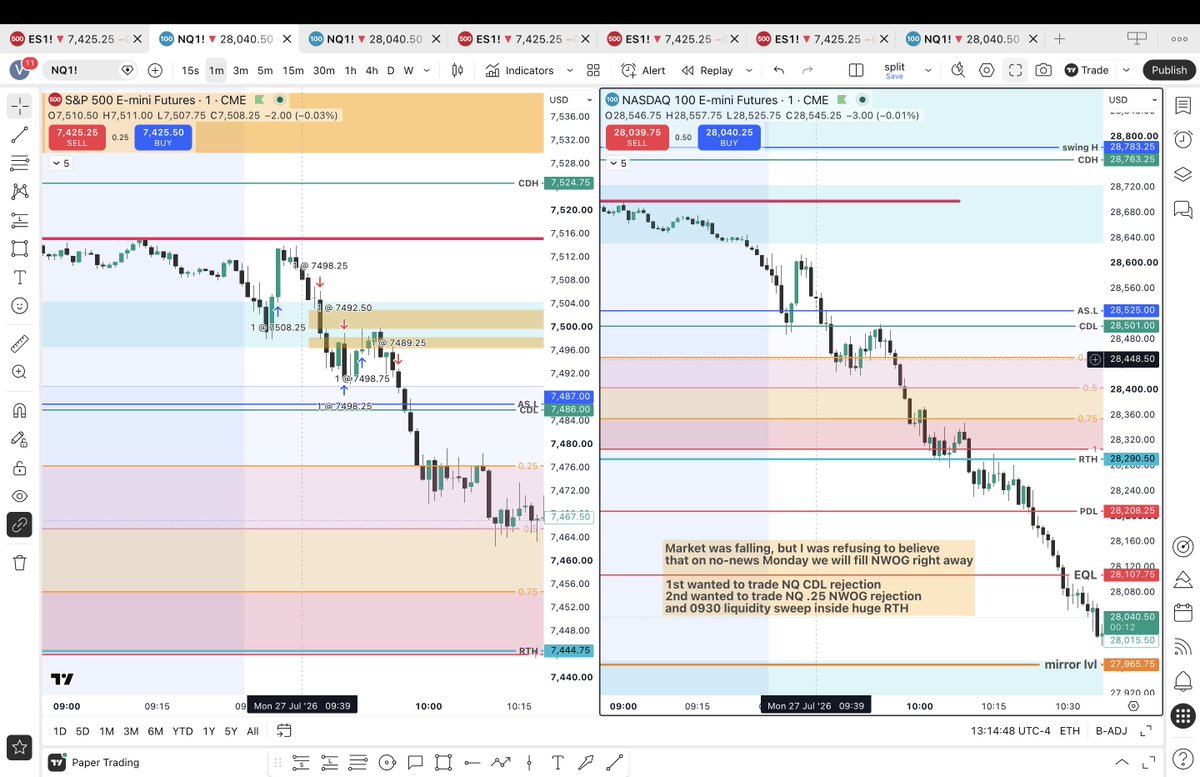The width and height of the screenshot is (1200, 777).
Task: Activate the zoom in tool
Action: (20, 372)
